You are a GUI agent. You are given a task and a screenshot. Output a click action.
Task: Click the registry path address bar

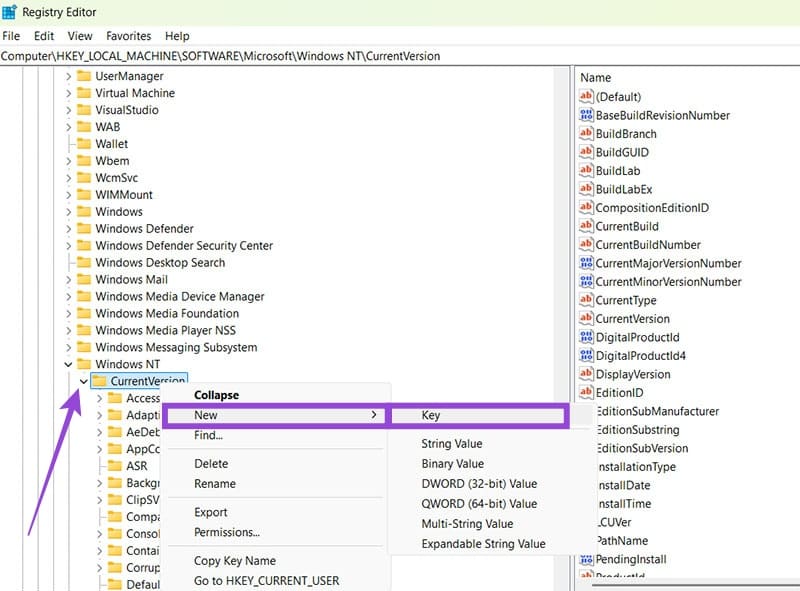[400, 56]
